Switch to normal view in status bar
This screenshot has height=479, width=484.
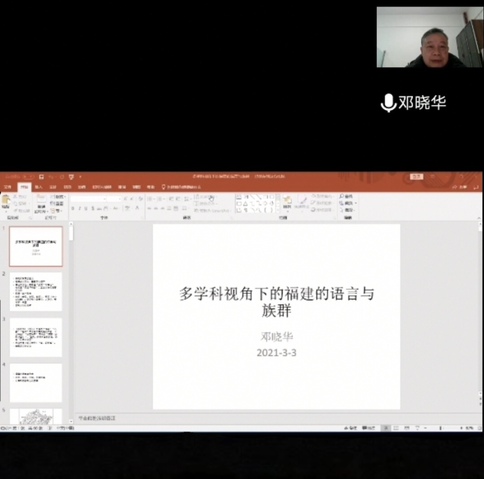pos(386,428)
